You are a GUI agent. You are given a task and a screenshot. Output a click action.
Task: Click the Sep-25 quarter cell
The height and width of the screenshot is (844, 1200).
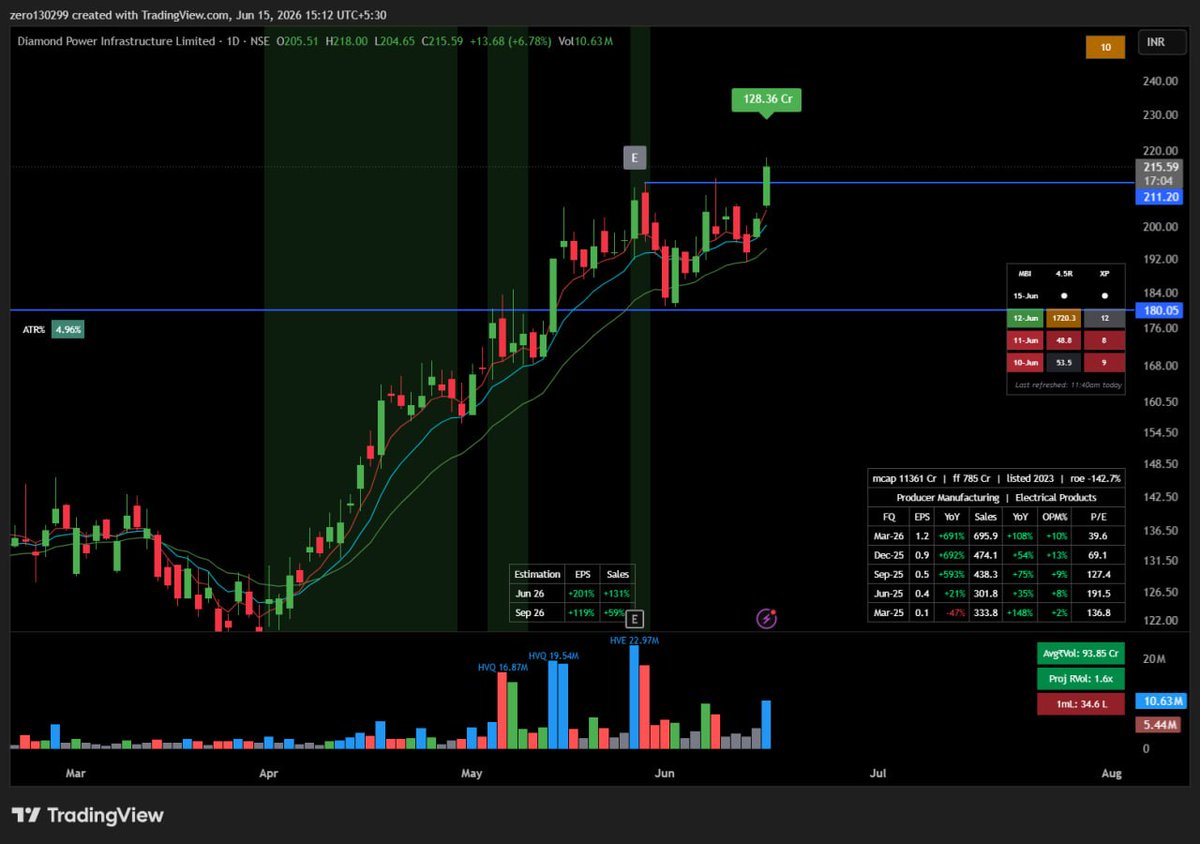point(889,574)
